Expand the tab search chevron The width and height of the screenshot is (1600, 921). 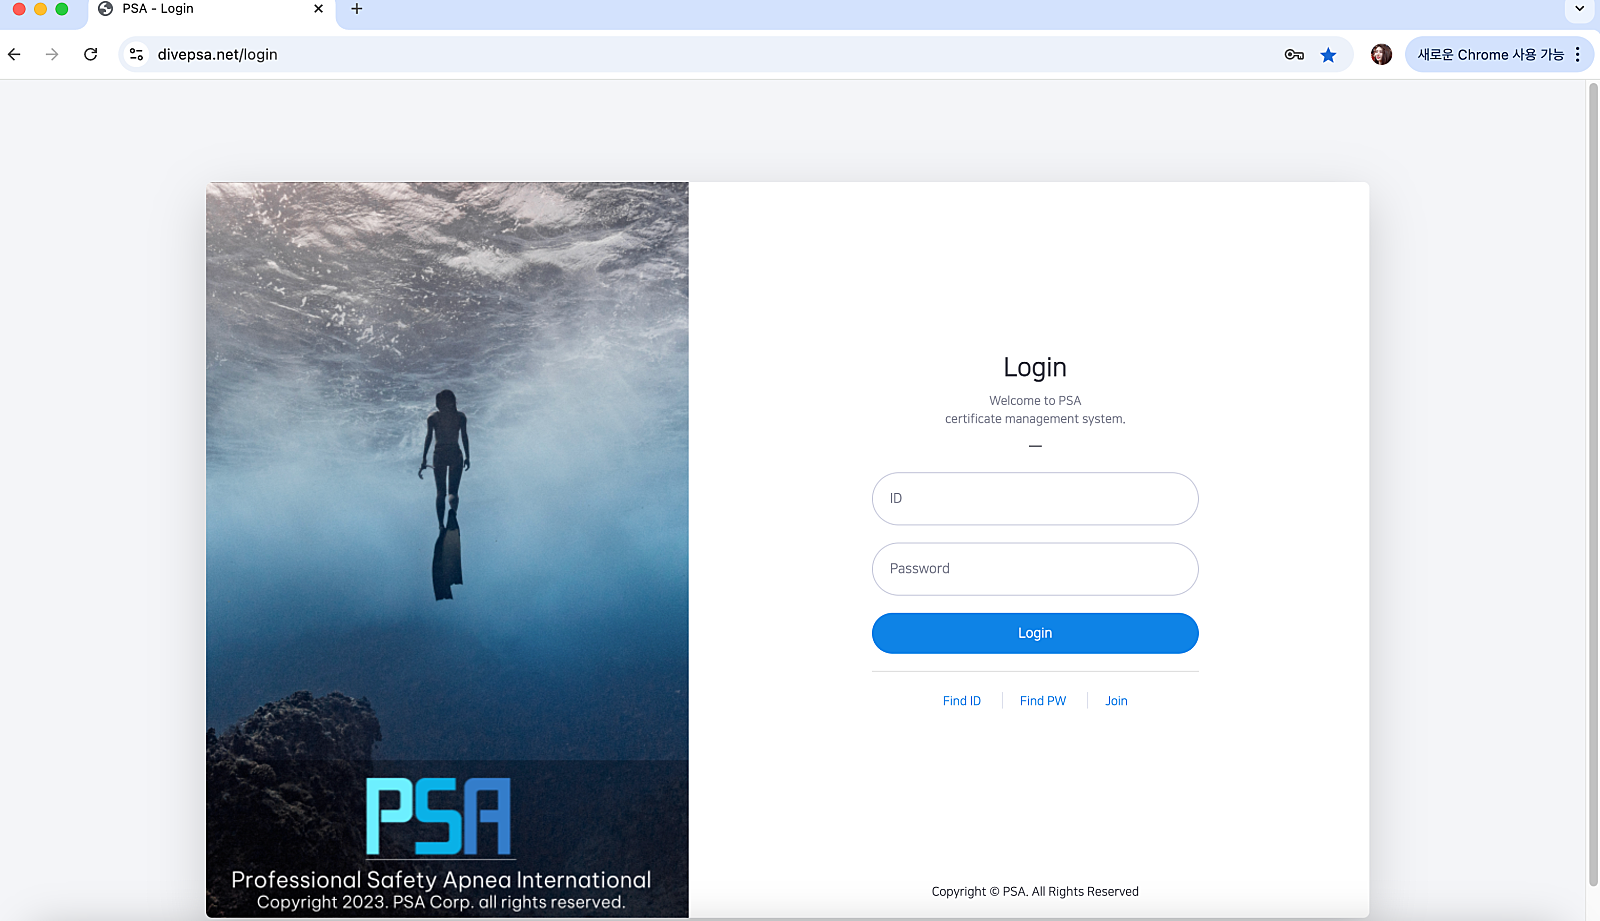(1579, 9)
